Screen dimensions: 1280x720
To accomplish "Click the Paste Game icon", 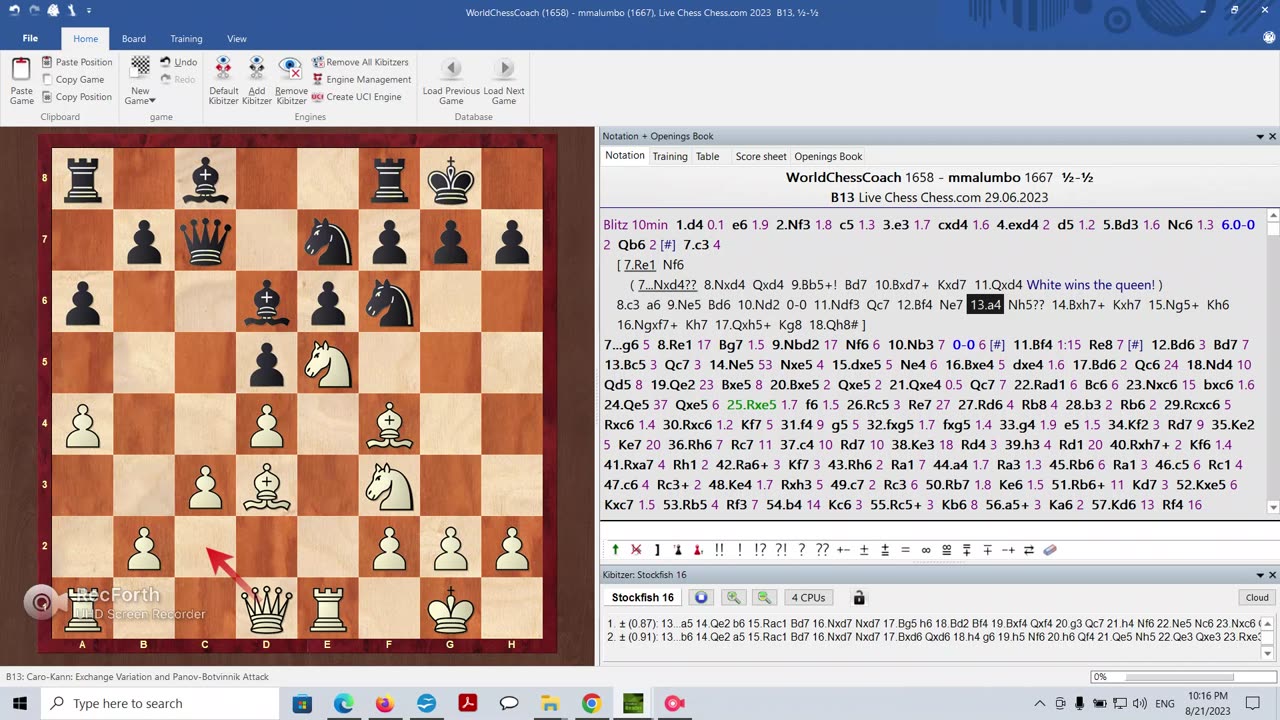I will pos(21,80).
